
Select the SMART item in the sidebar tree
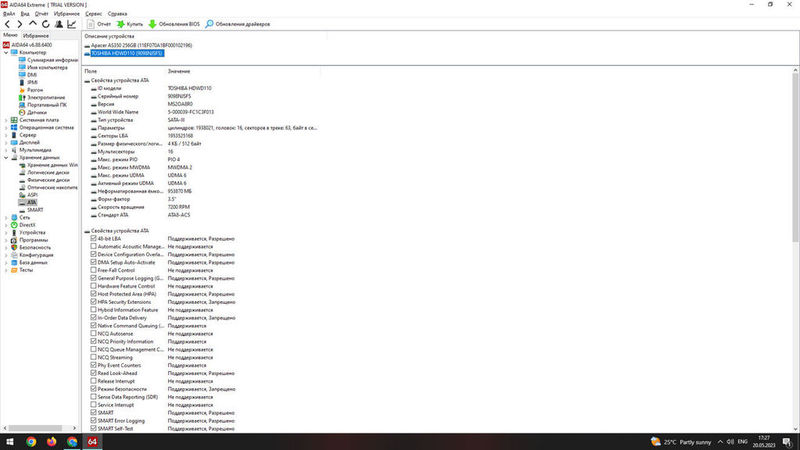tap(35, 210)
